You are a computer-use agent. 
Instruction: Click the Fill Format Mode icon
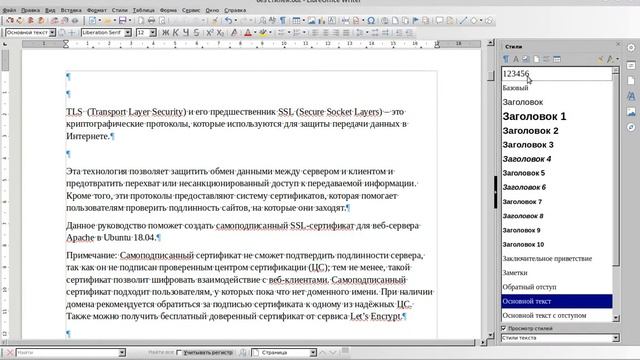(x=600, y=59)
